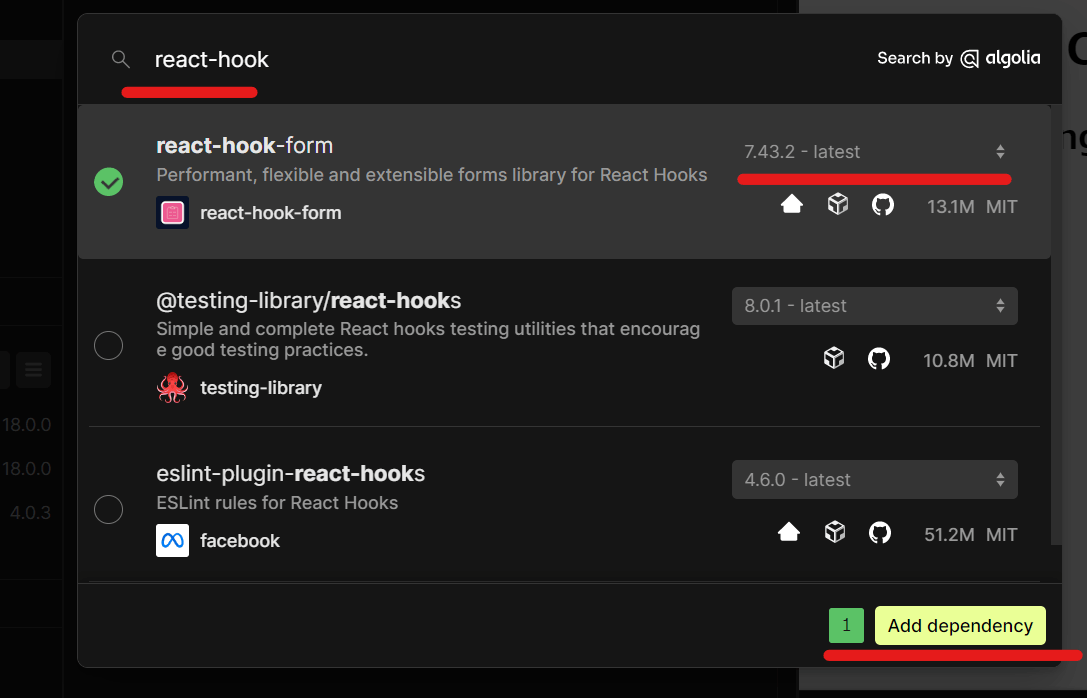Click the hamburger menu button behind dialog

(33, 369)
